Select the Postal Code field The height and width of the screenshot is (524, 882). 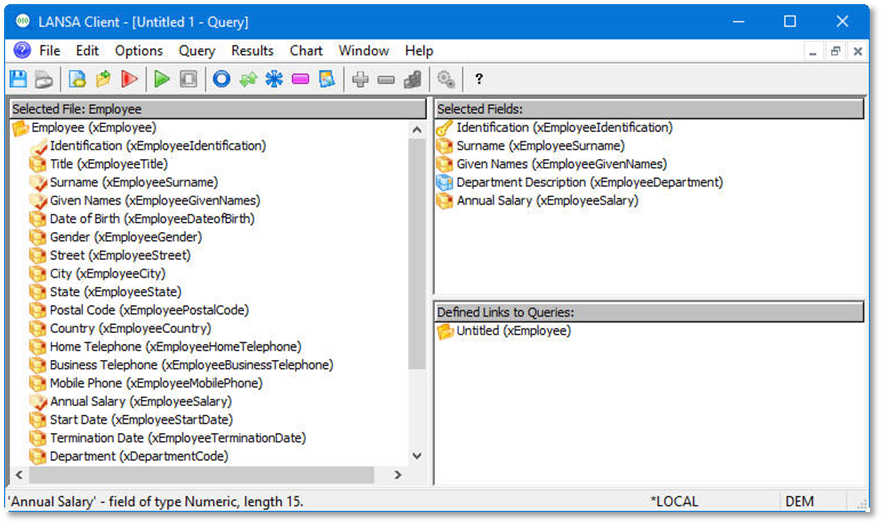click(149, 310)
